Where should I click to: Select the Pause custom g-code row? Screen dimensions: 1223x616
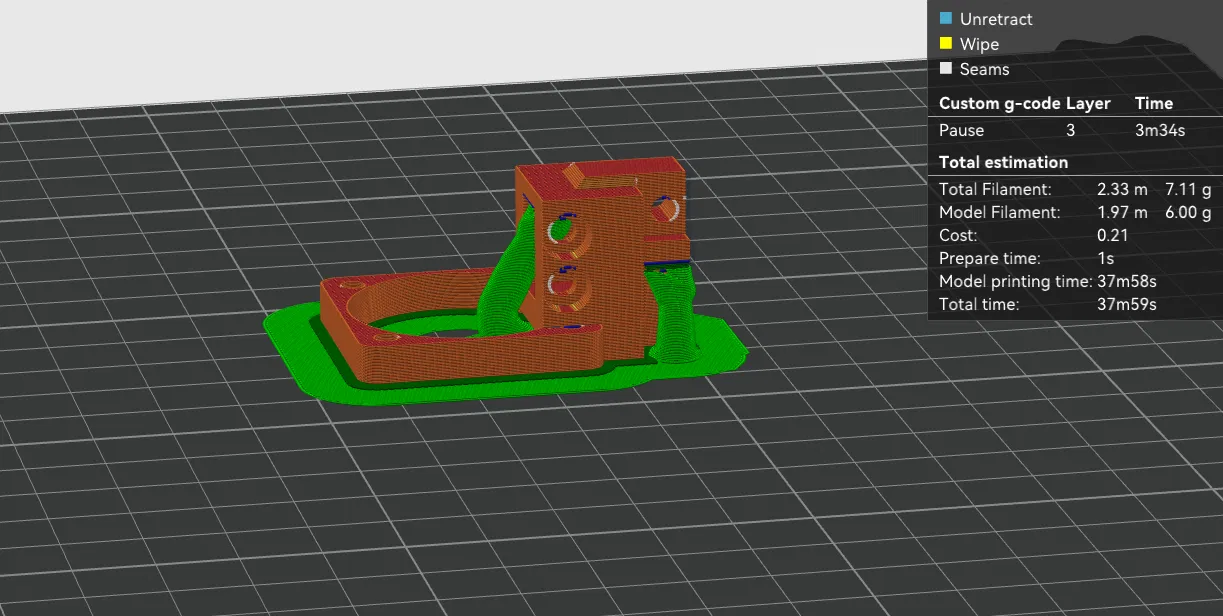click(x=1076, y=130)
